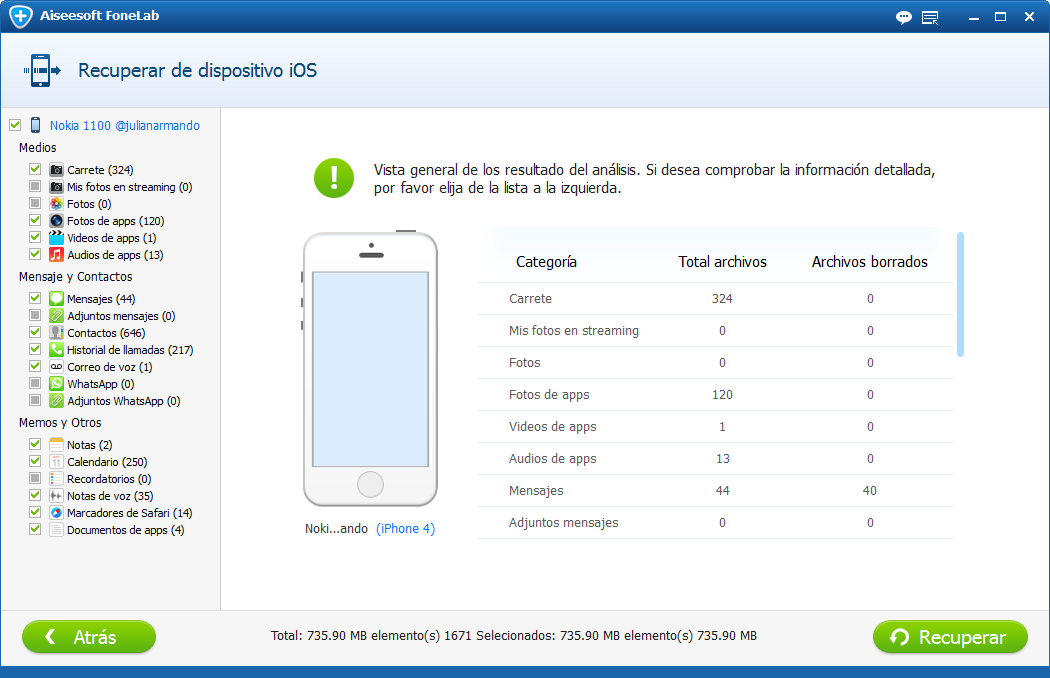Click the Mensajes bubble icon
This screenshot has width=1050, height=678.
tap(56, 299)
